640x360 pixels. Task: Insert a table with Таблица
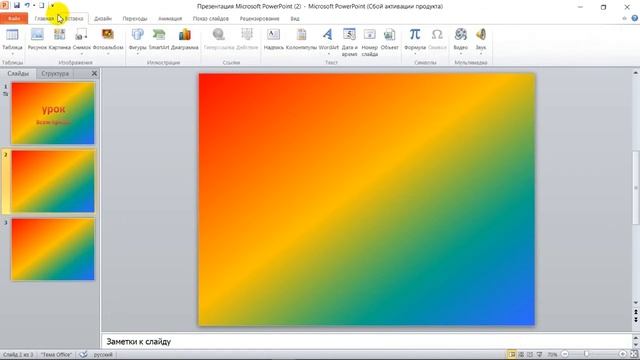[x=12, y=40]
